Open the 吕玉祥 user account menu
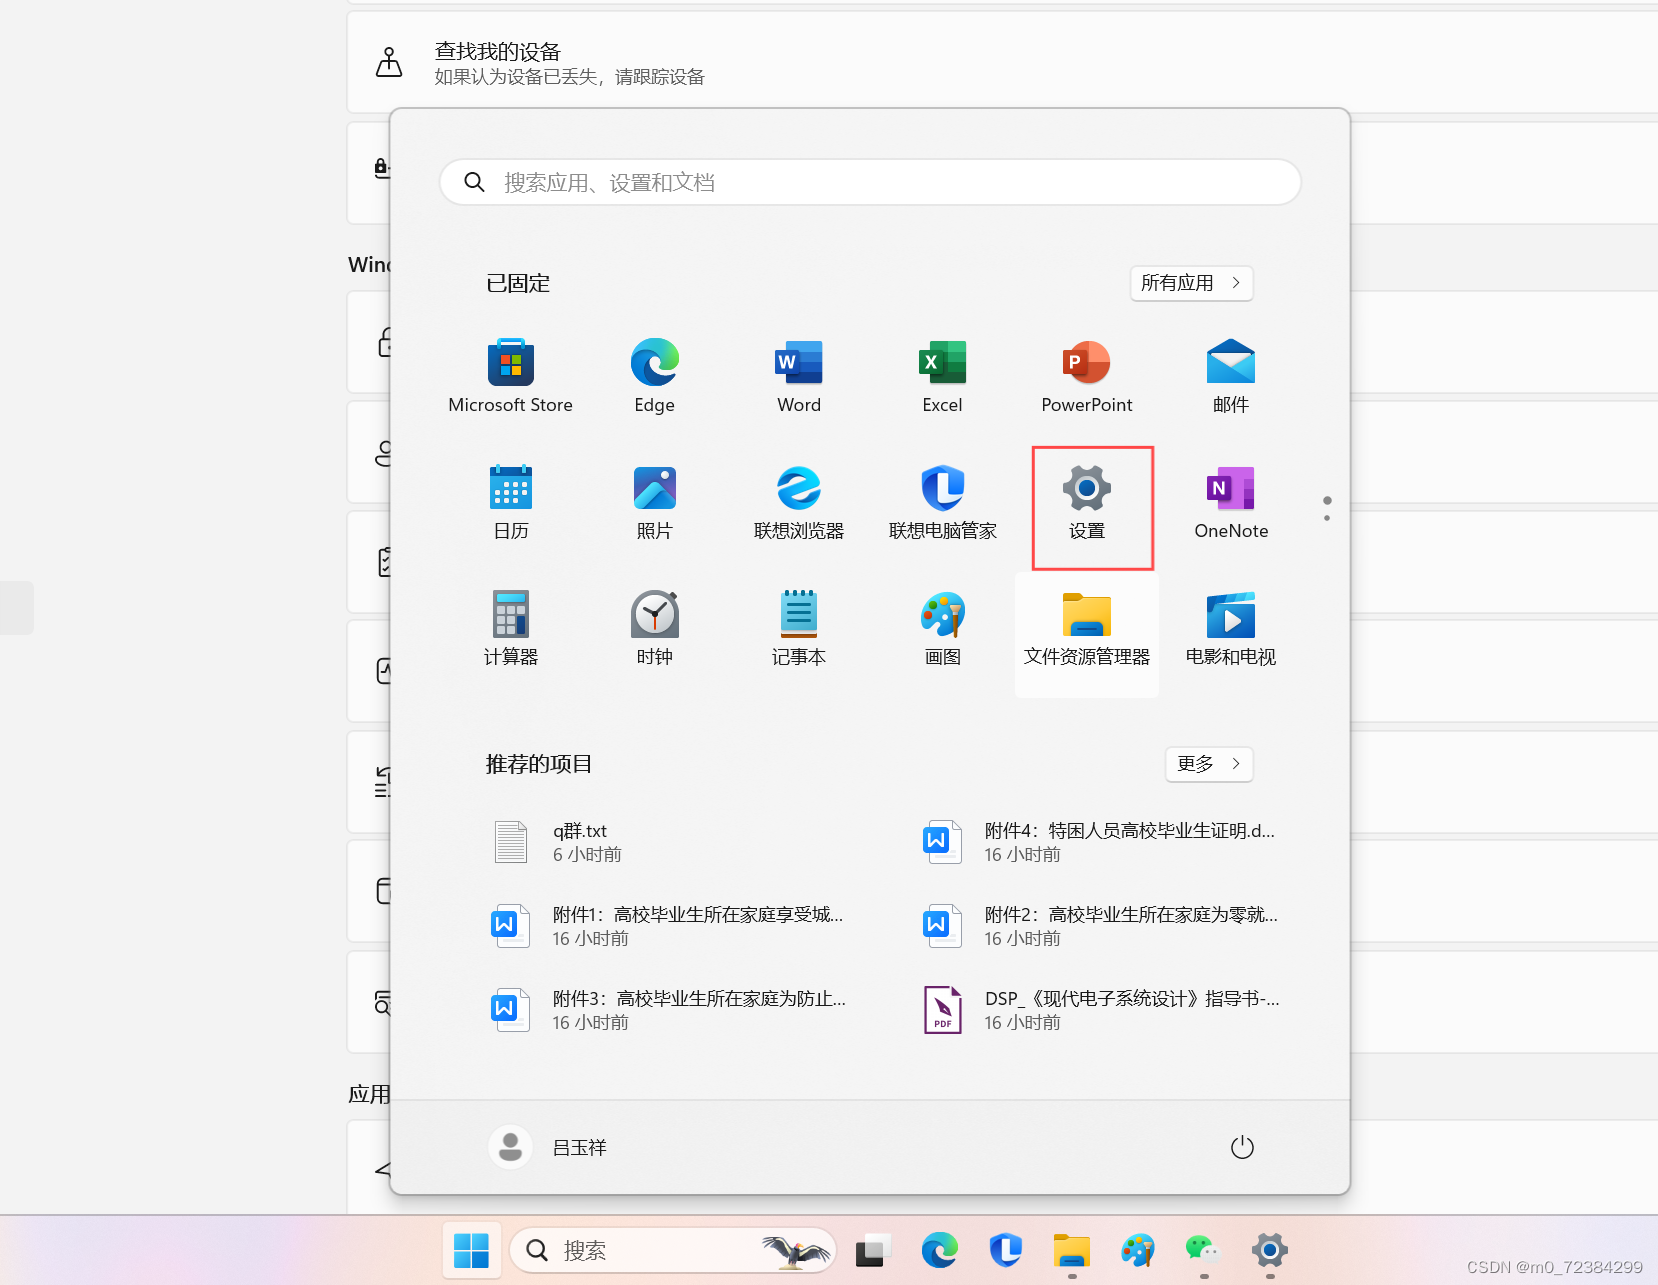The width and height of the screenshot is (1658, 1285). click(548, 1147)
